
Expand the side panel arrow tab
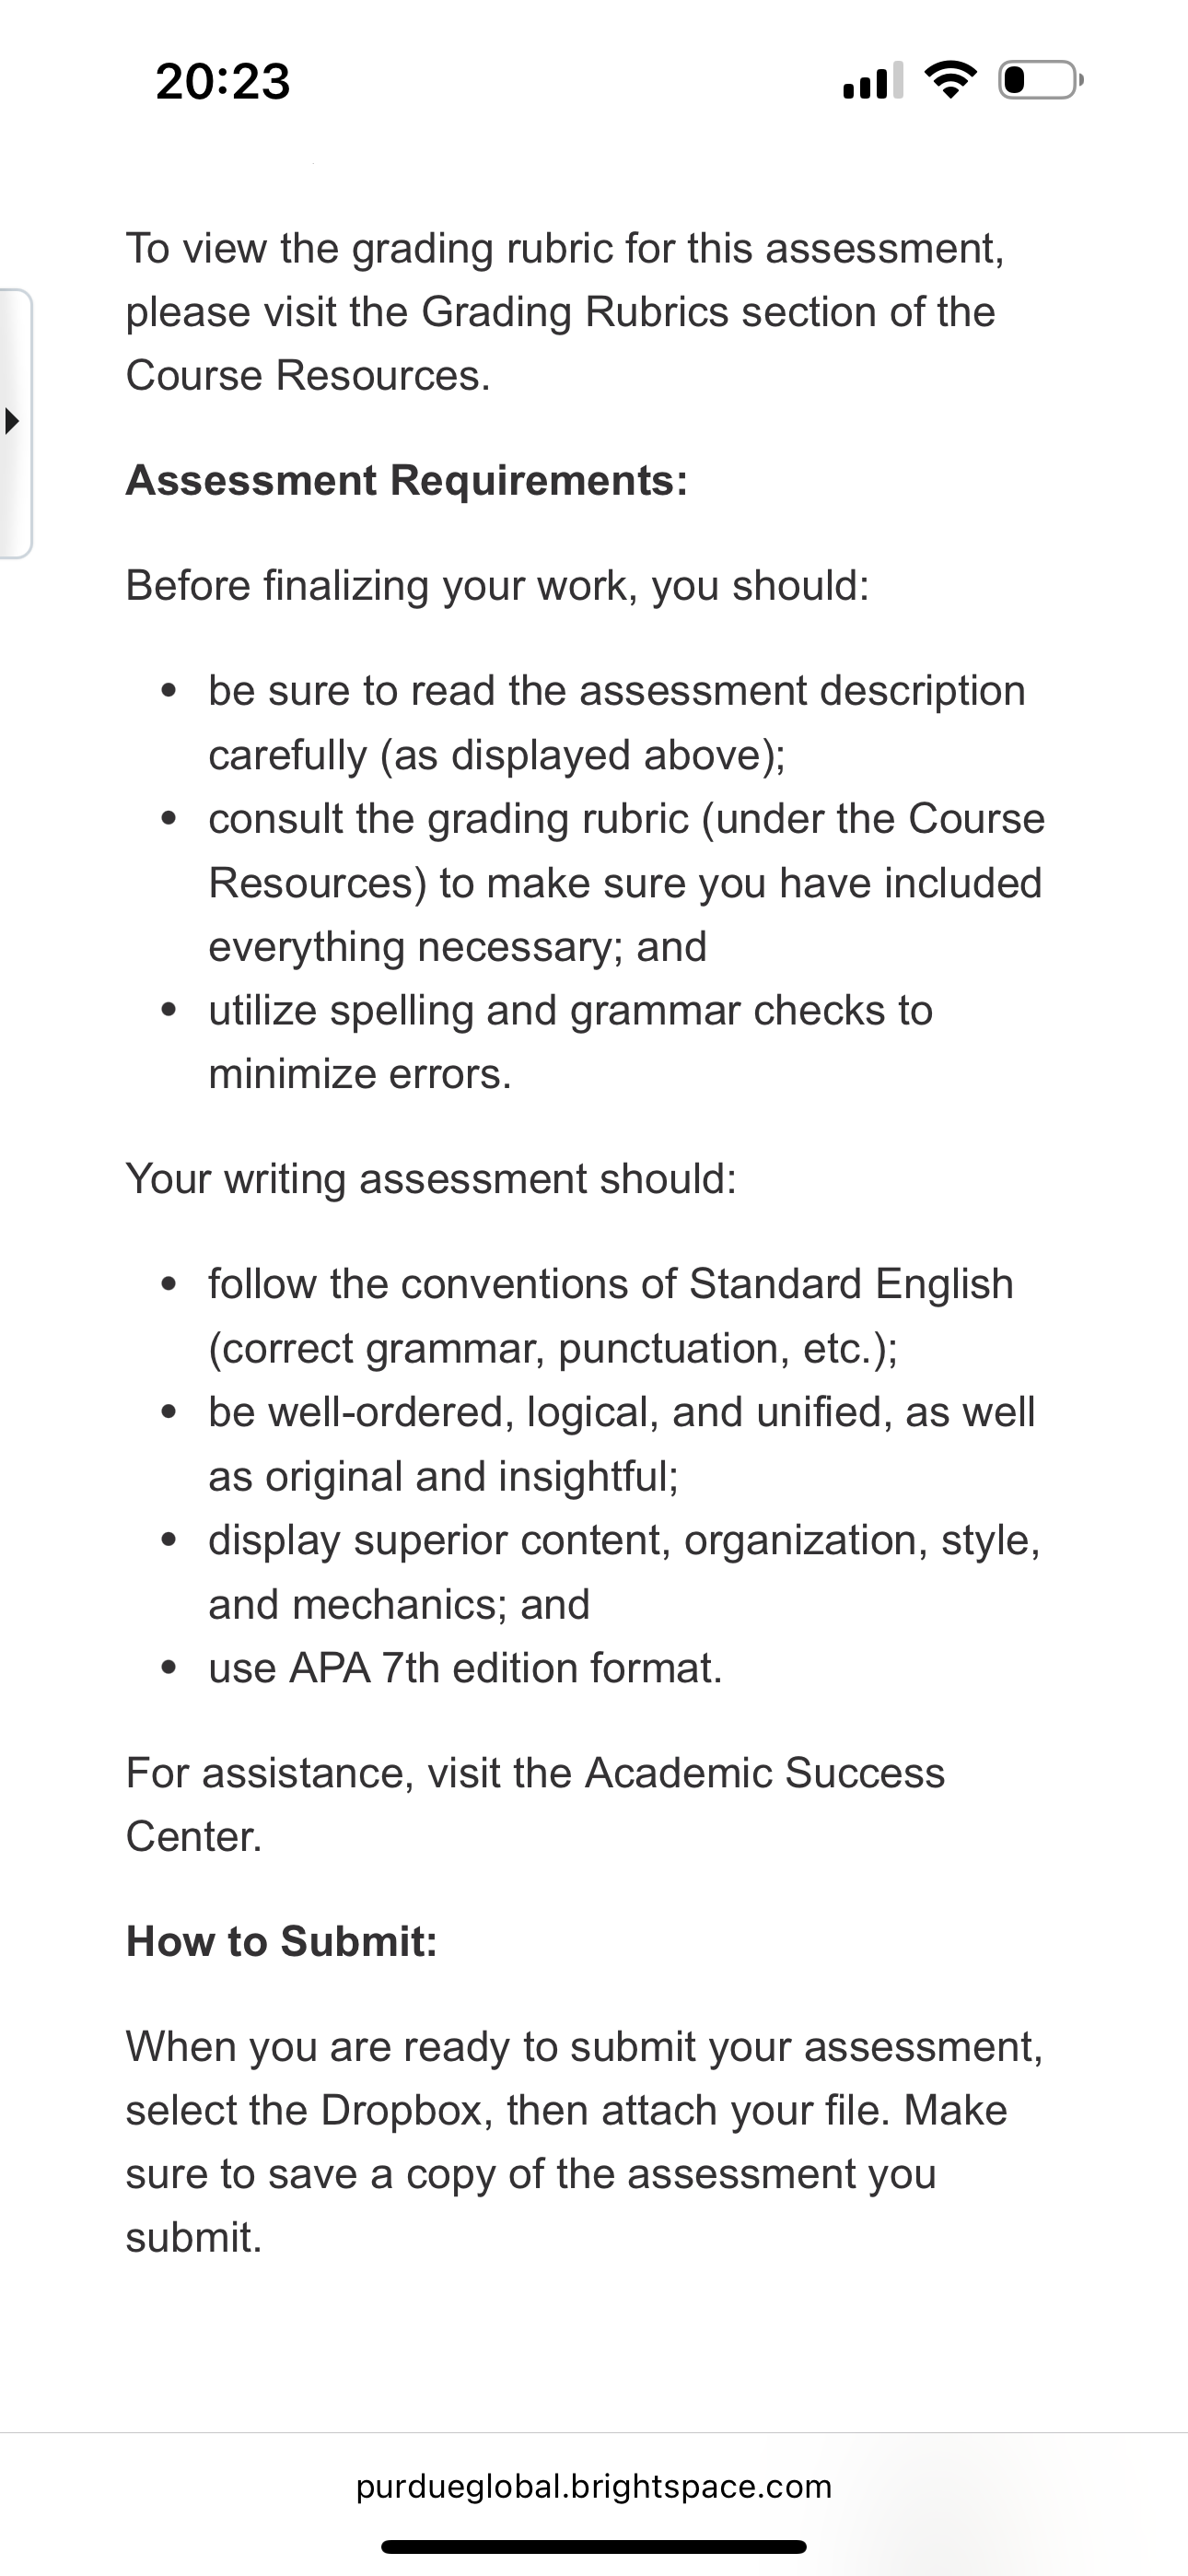(14, 422)
